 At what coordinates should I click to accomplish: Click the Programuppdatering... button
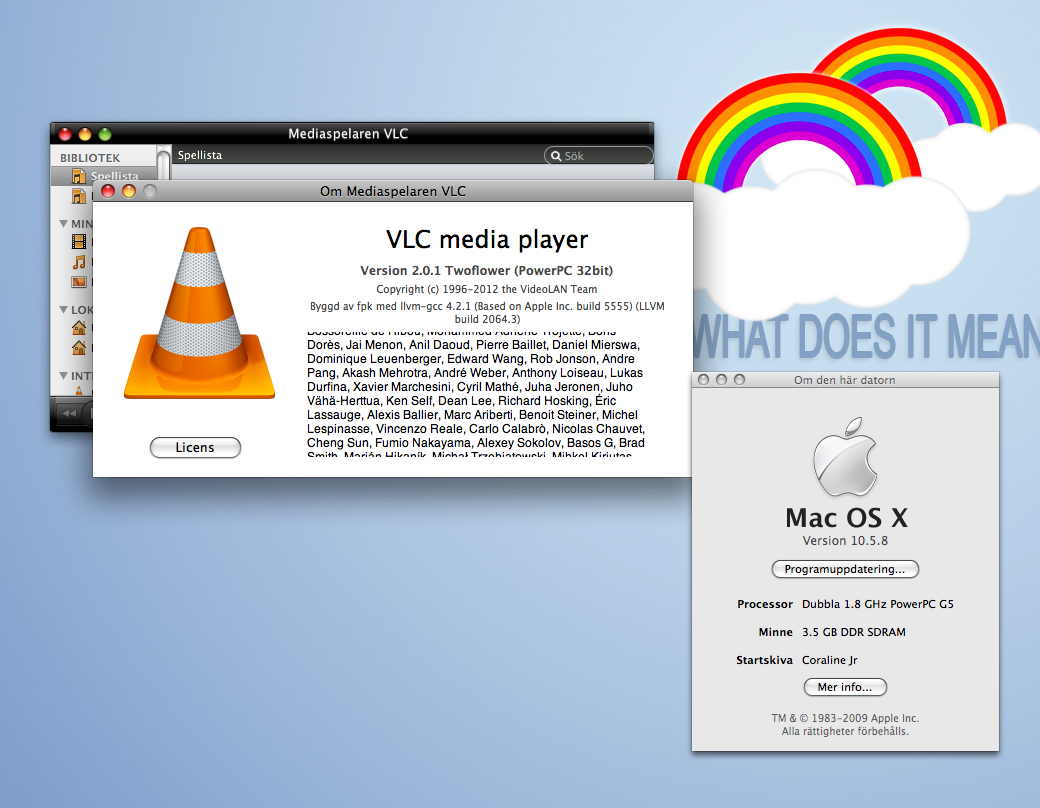[845, 569]
